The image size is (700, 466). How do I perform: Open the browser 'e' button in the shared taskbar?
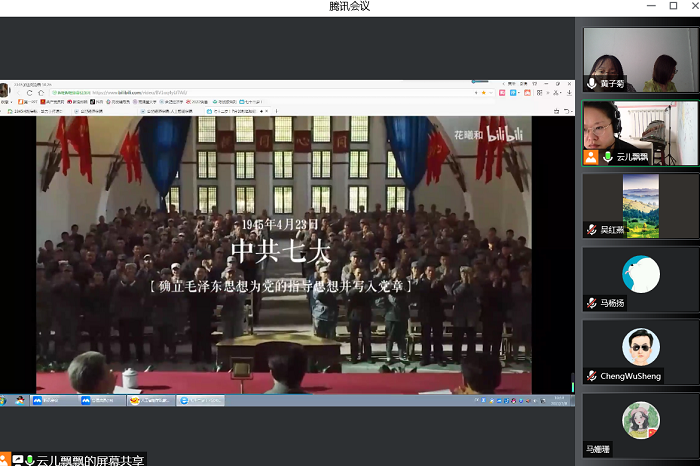pos(200,400)
